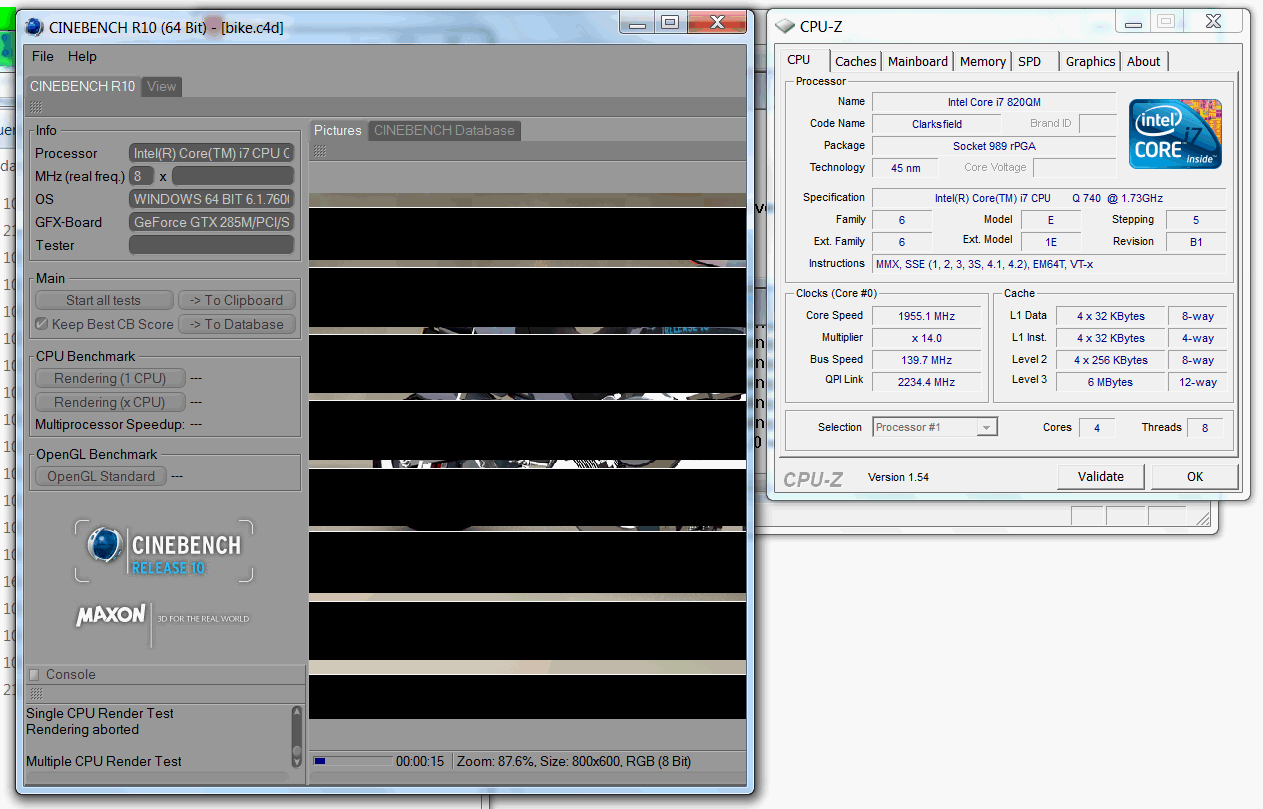Toggle the Console panel checkbox
Screen dimensions: 1263x809
point(34,675)
